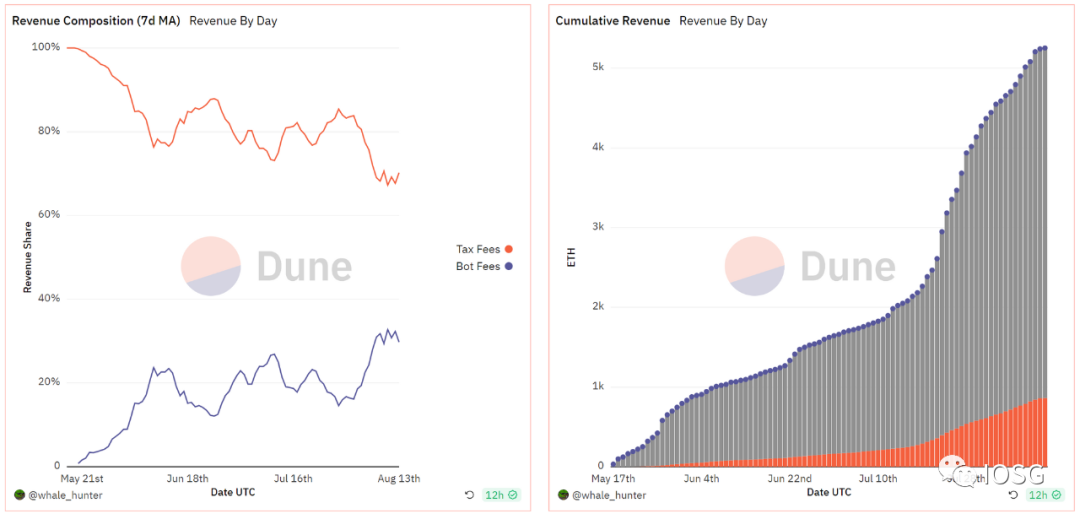
Task: Toggle the Tax Fees legend series
Action: click(484, 249)
